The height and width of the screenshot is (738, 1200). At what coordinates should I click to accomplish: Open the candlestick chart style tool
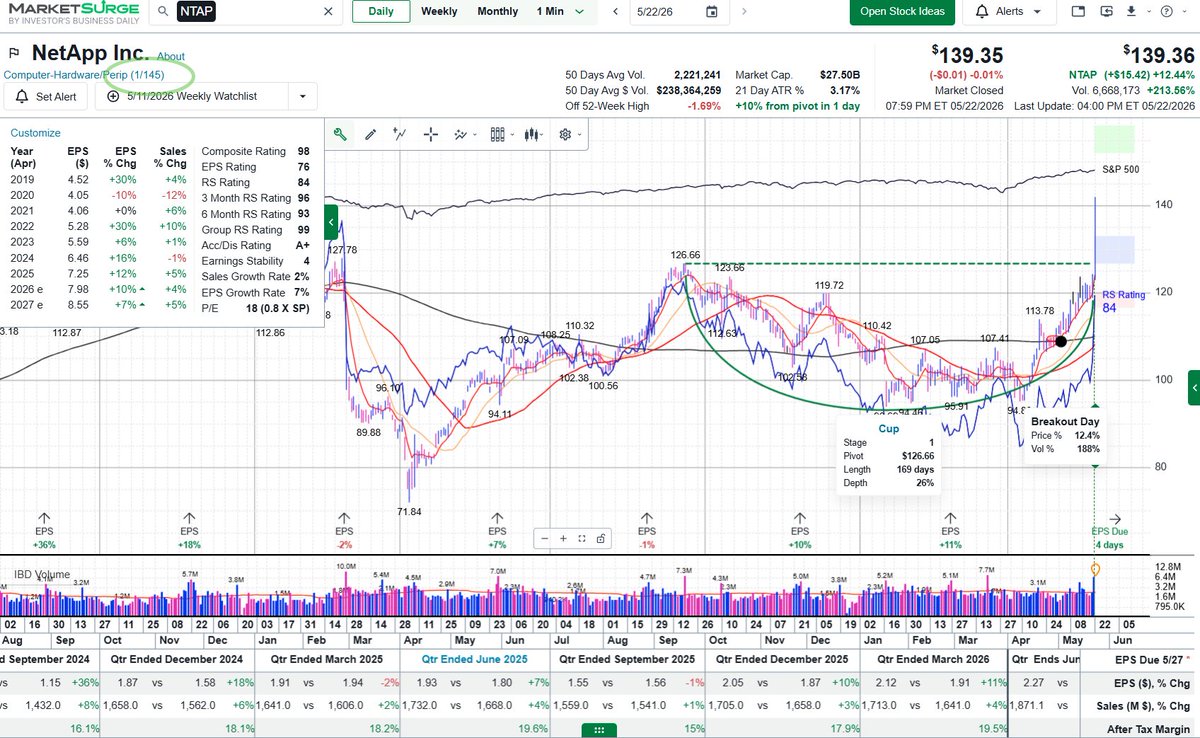[532, 134]
